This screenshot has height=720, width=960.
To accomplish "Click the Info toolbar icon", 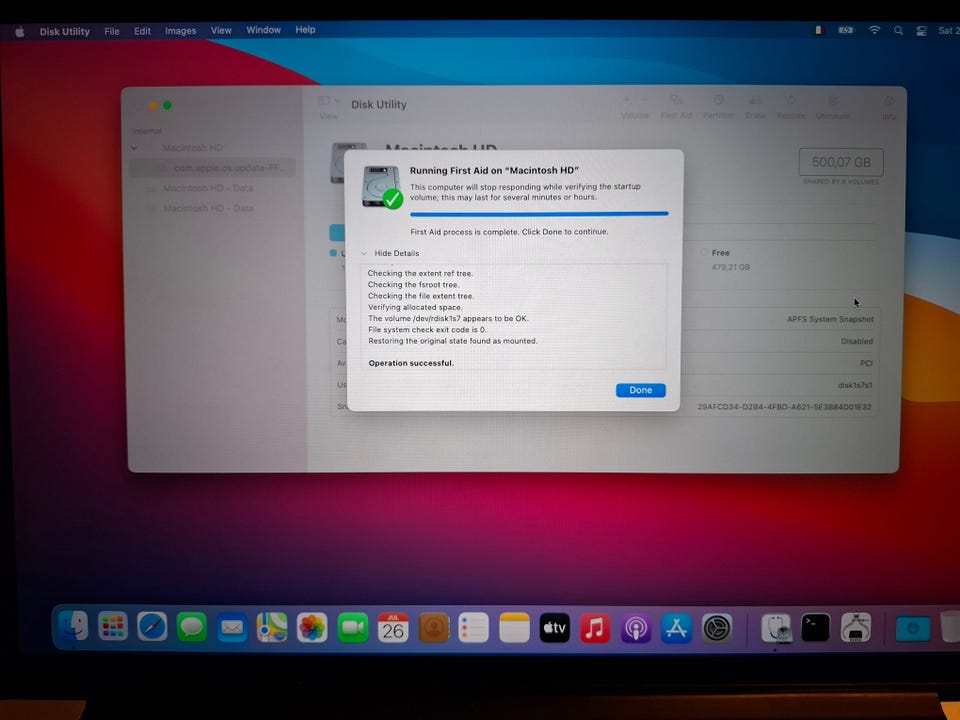I will tap(889, 101).
